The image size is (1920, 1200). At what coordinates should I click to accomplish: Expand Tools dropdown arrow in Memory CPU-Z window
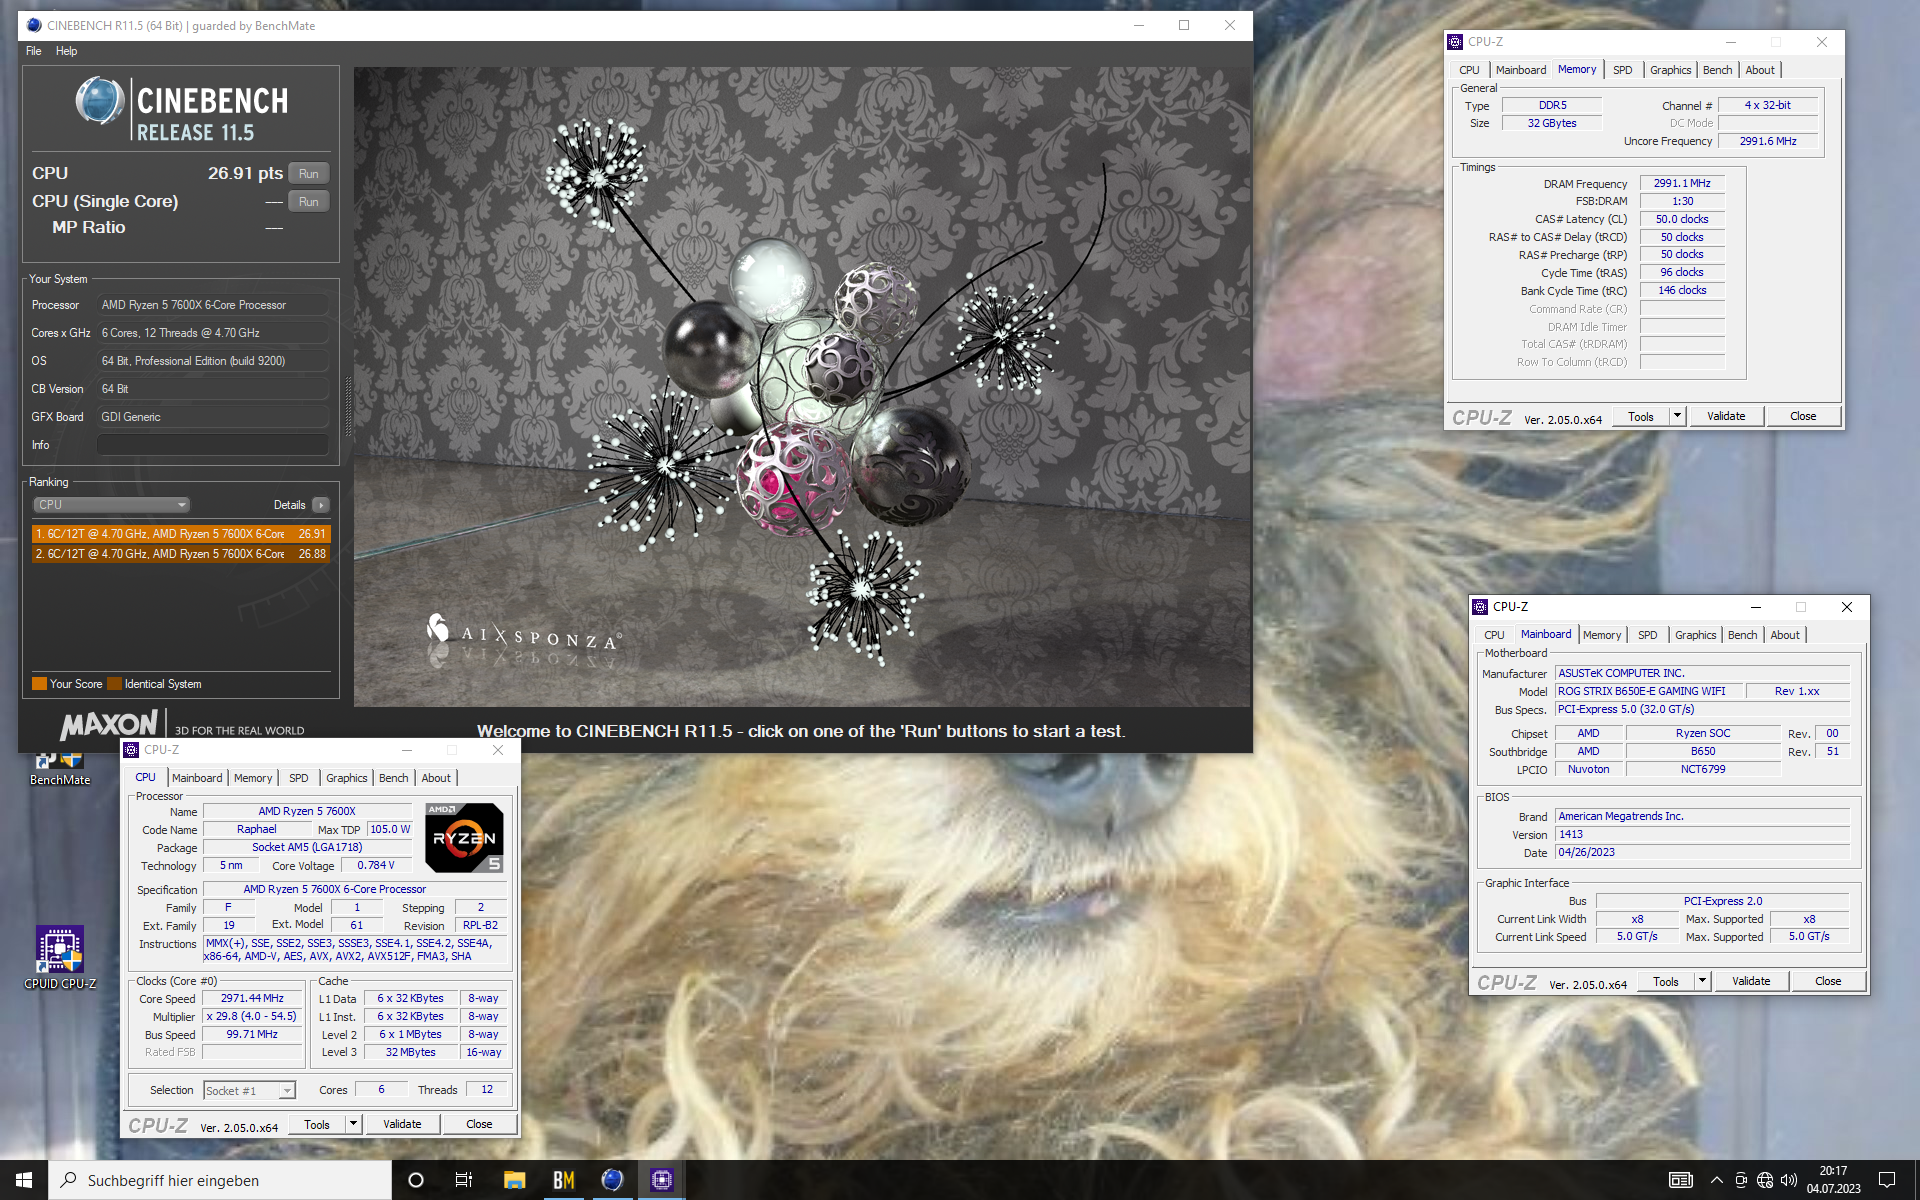click(x=1677, y=416)
